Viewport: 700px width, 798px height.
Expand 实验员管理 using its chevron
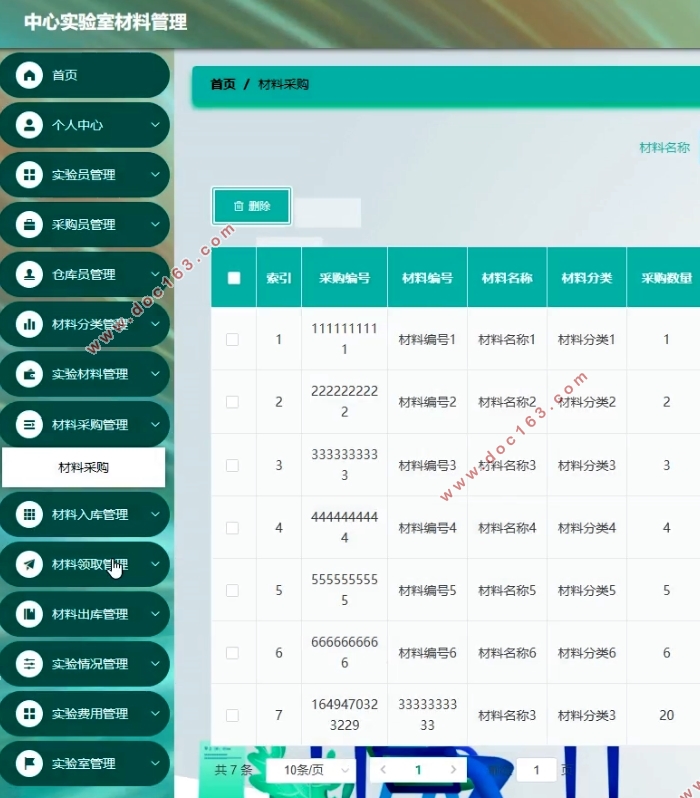(x=155, y=175)
